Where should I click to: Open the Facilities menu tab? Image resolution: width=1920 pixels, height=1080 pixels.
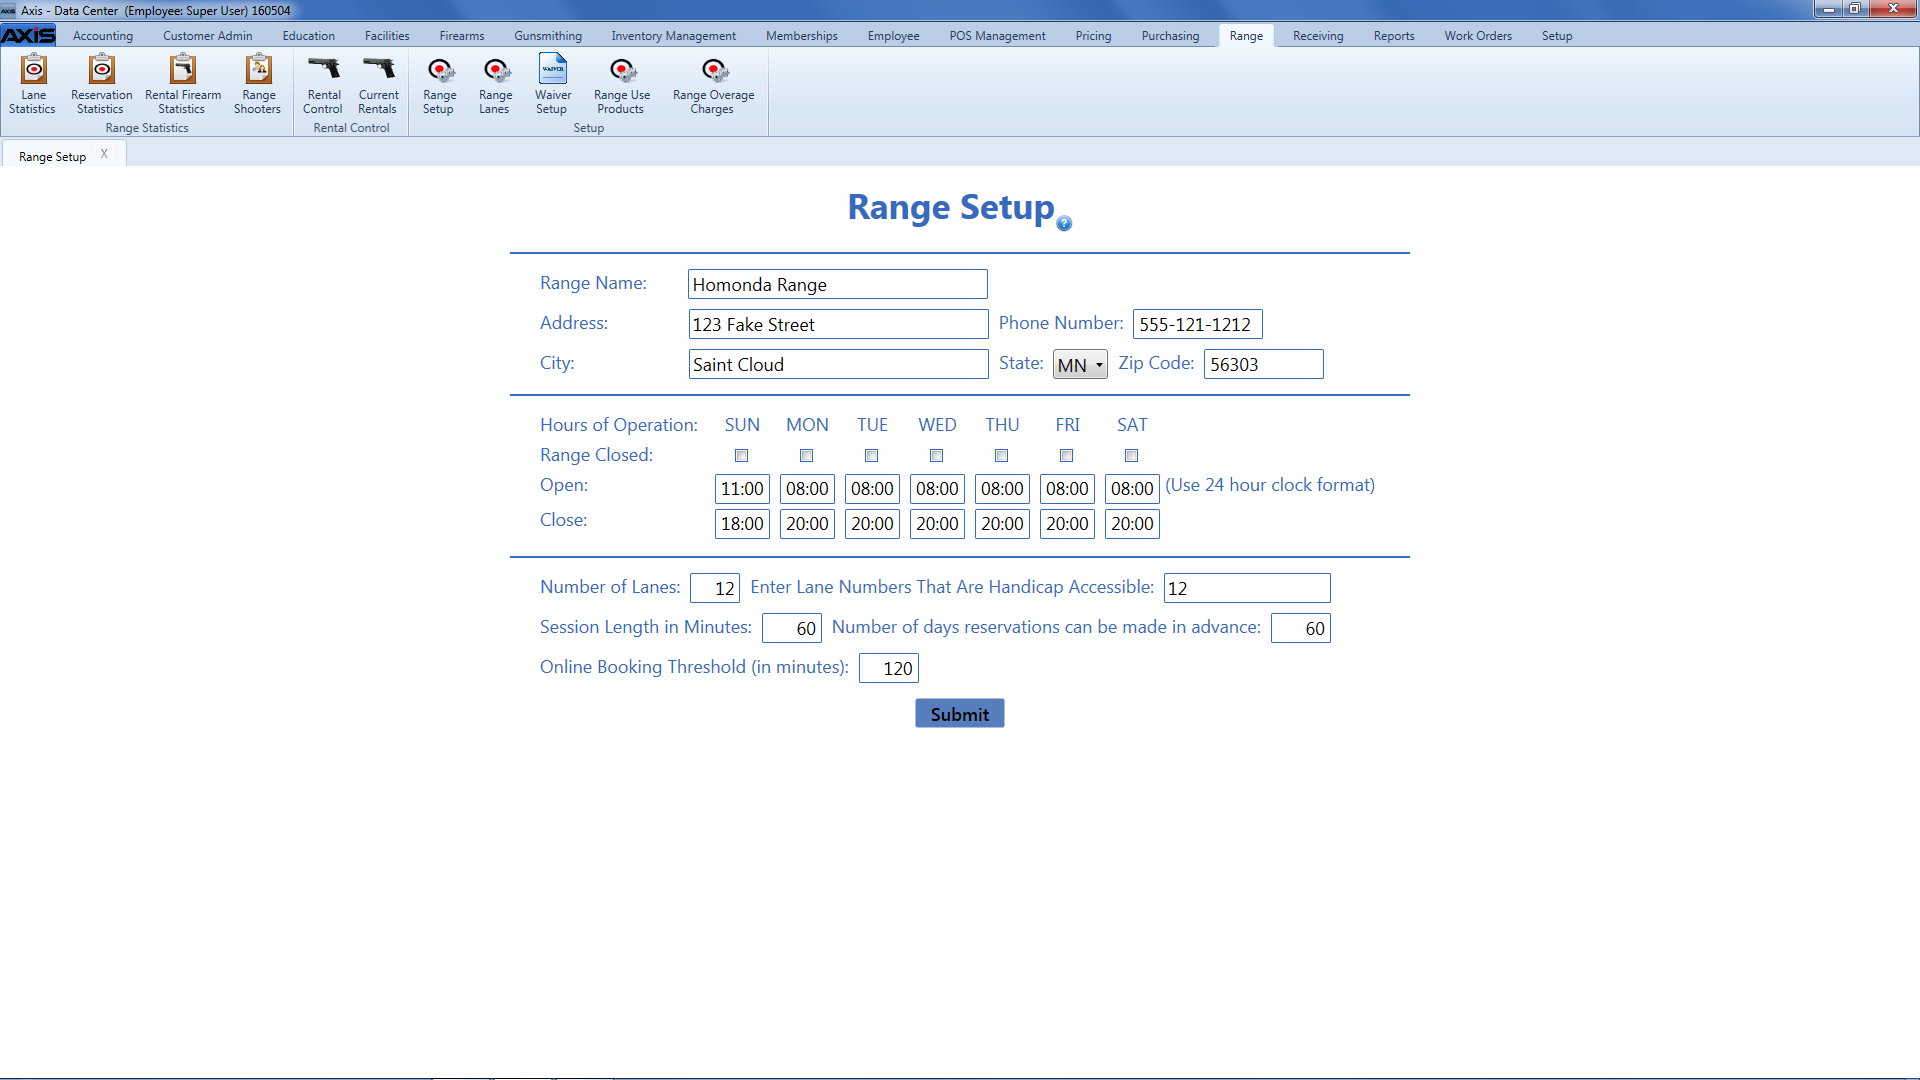[x=387, y=36]
